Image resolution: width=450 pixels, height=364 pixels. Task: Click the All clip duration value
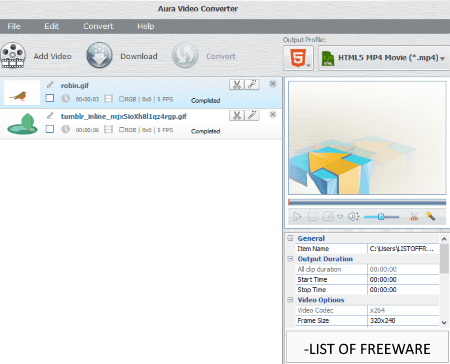coord(403,269)
